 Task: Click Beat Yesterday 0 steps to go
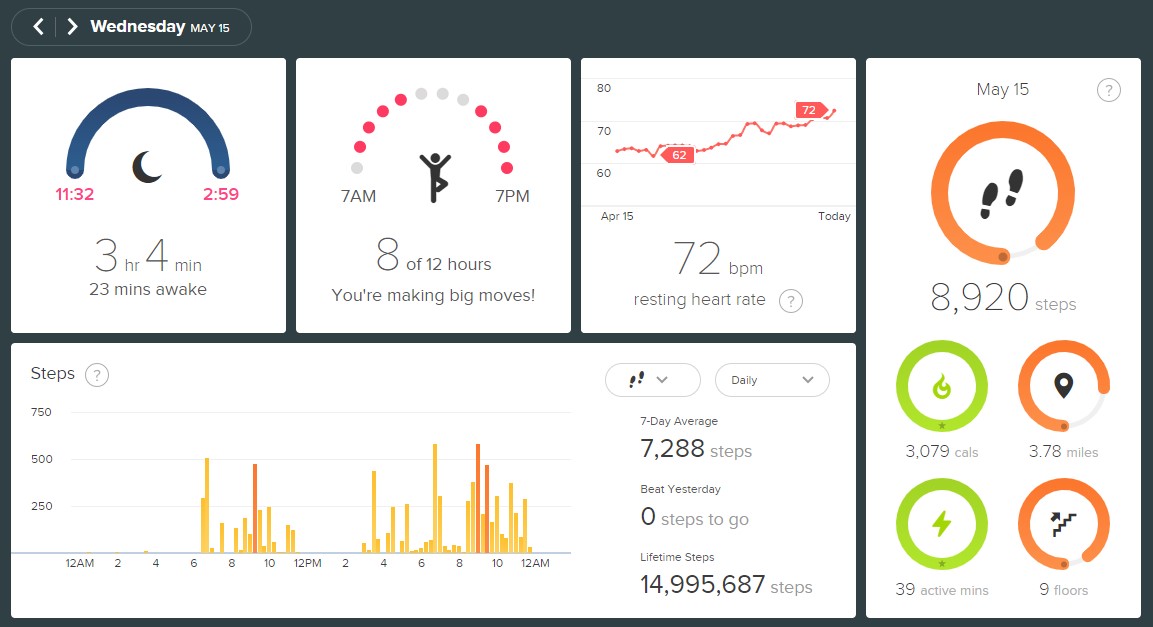tap(694, 506)
